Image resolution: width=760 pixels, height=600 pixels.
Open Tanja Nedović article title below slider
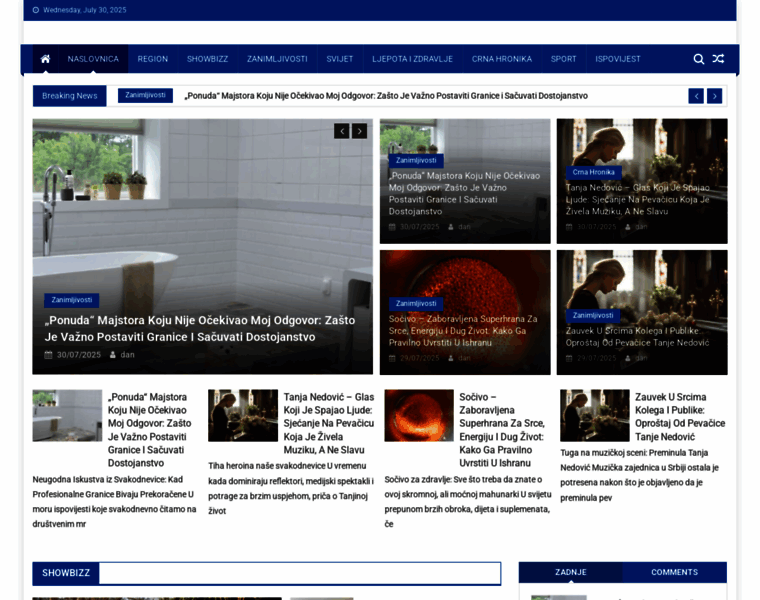click(328, 423)
